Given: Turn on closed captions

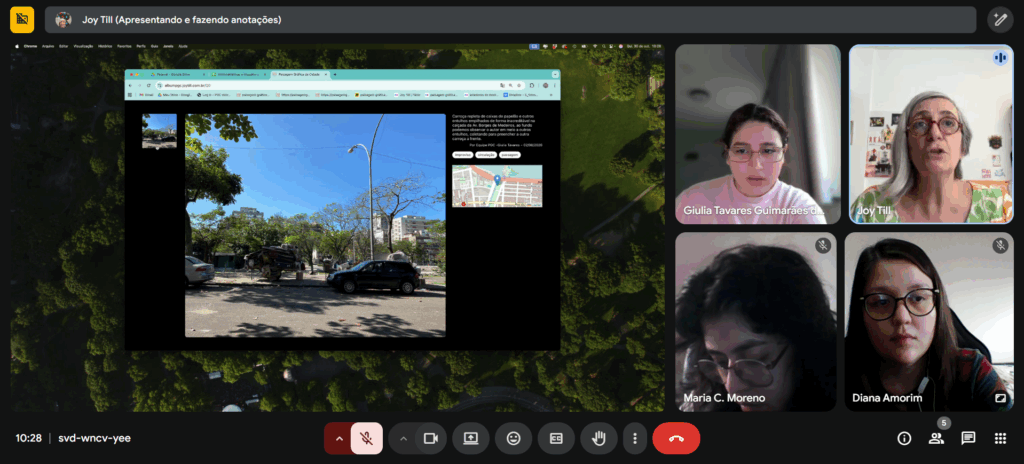Looking at the screenshot, I should tap(556, 438).
